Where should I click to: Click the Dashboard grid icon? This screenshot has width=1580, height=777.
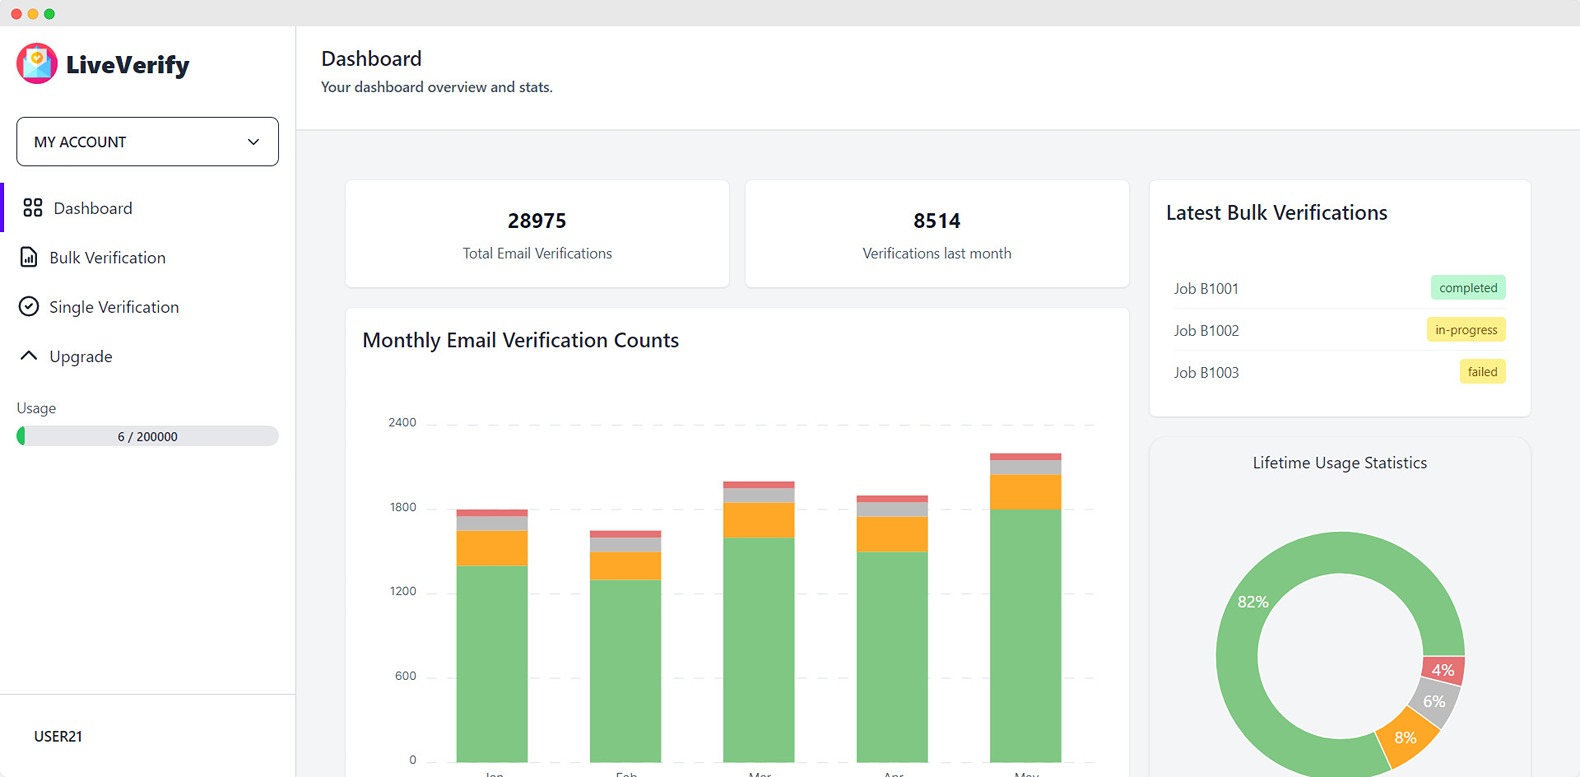point(33,208)
